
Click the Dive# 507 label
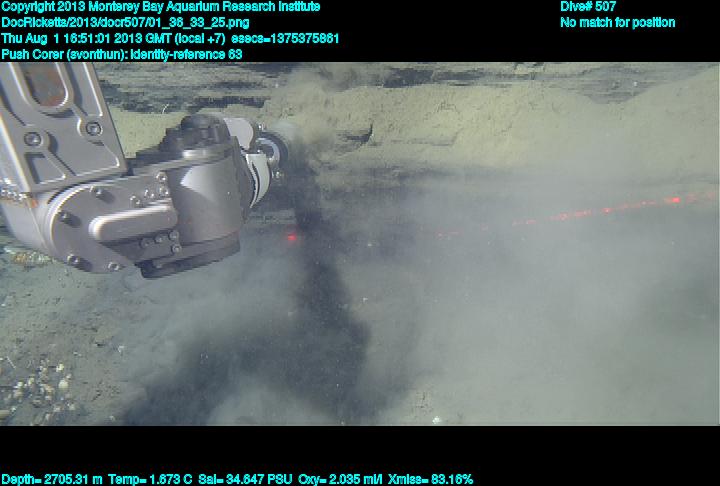[x=588, y=6]
